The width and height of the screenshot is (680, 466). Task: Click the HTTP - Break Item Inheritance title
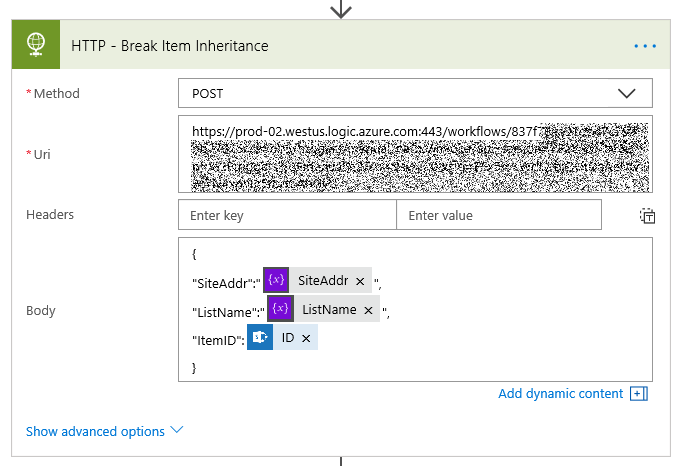[170, 46]
